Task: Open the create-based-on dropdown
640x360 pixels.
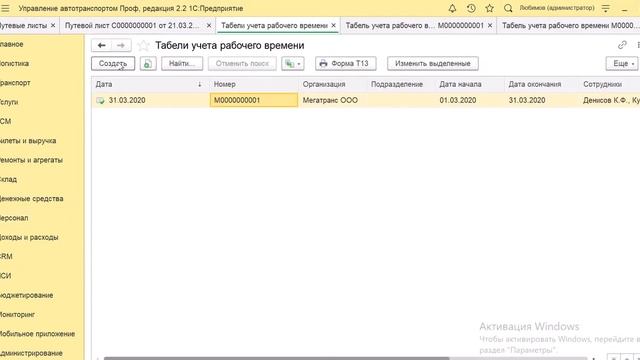Action: pos(293,64)
